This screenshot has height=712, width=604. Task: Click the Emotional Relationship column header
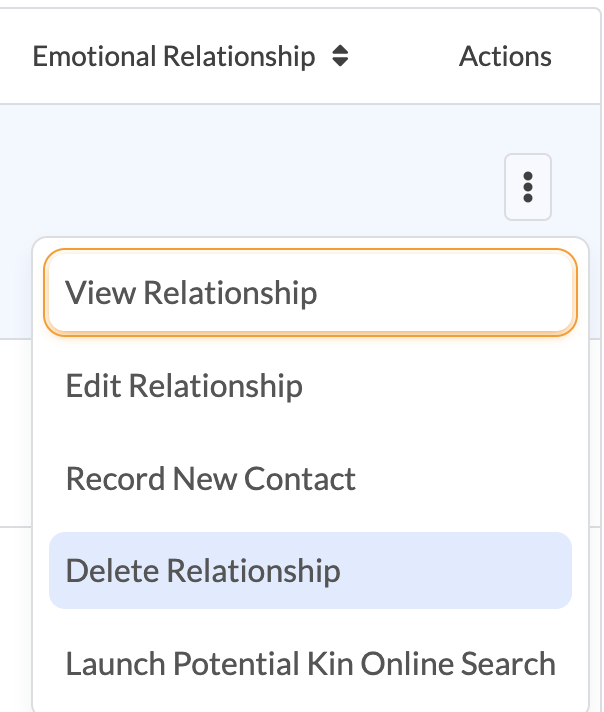click(174, 56)
